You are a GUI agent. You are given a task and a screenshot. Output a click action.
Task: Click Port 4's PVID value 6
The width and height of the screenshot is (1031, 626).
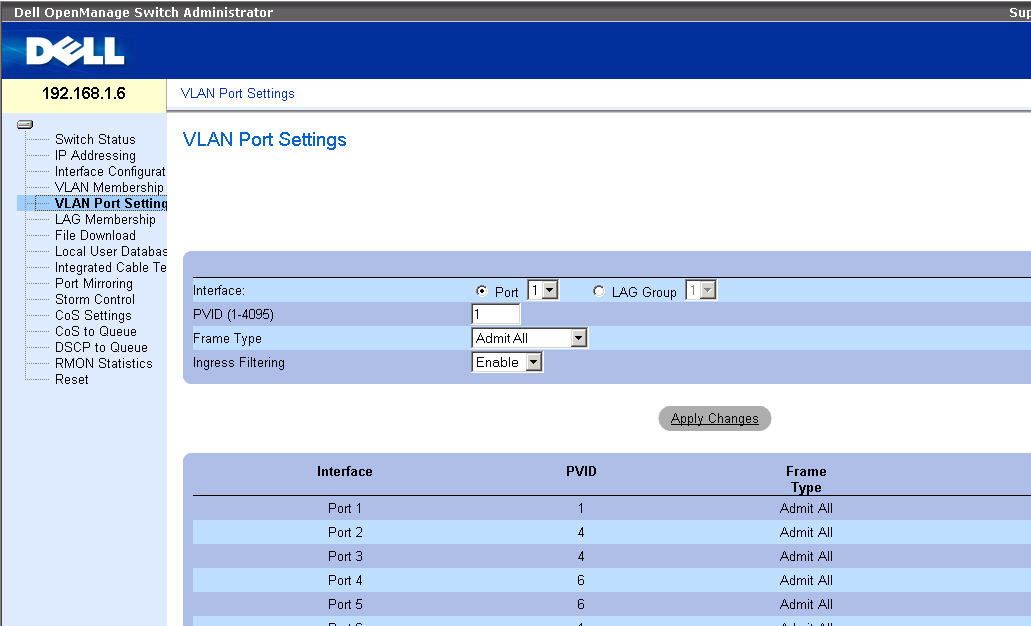click(x=581, y=580)
